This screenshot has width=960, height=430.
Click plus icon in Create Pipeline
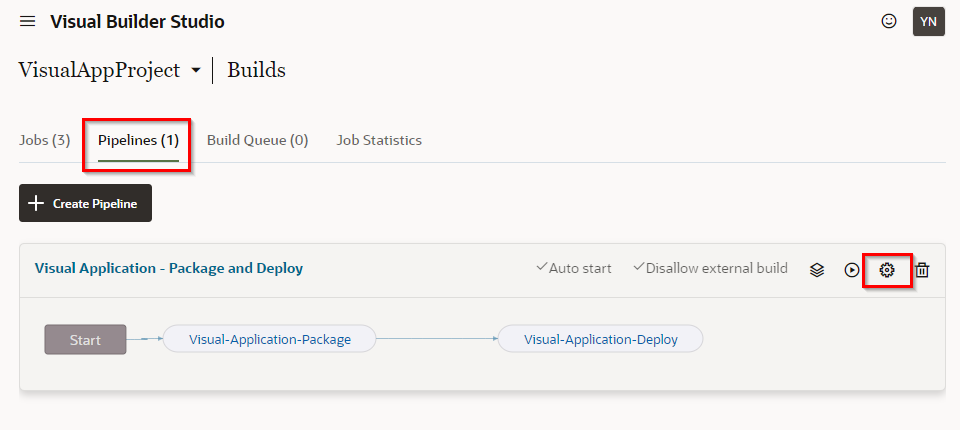click(36, 203)
